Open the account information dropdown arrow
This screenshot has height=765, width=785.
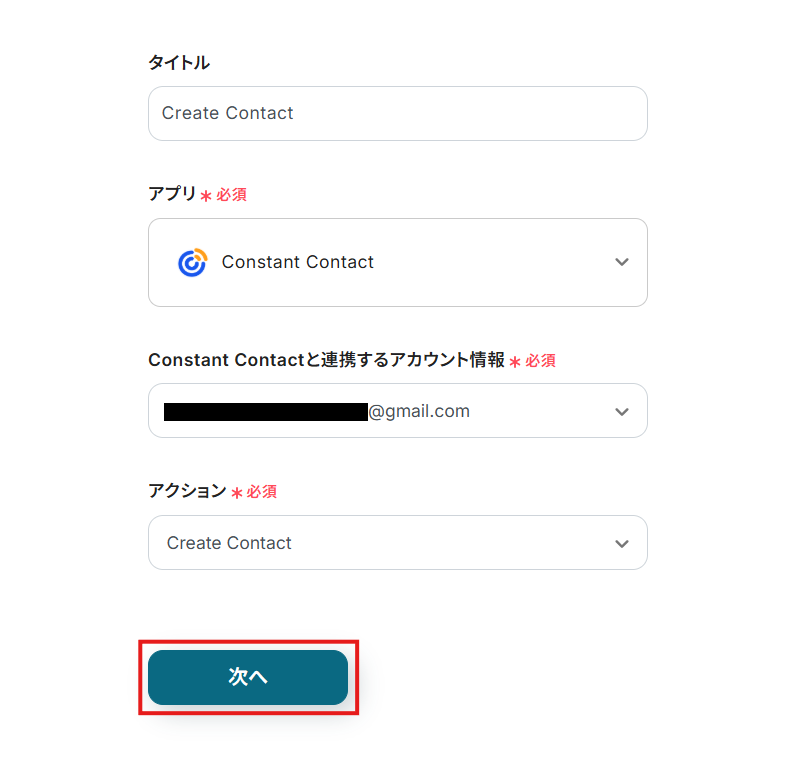point(622,411)
